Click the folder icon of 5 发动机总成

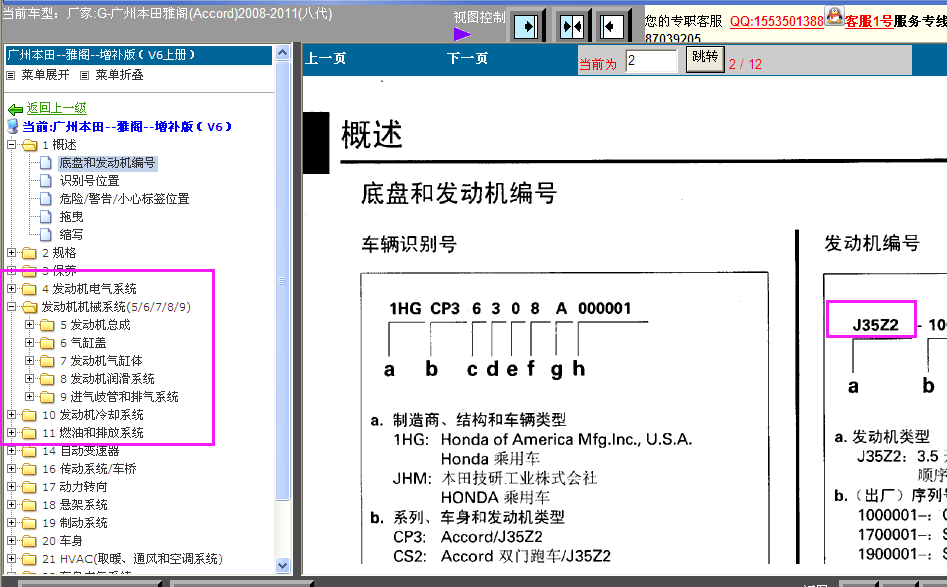tap(47, 325)
